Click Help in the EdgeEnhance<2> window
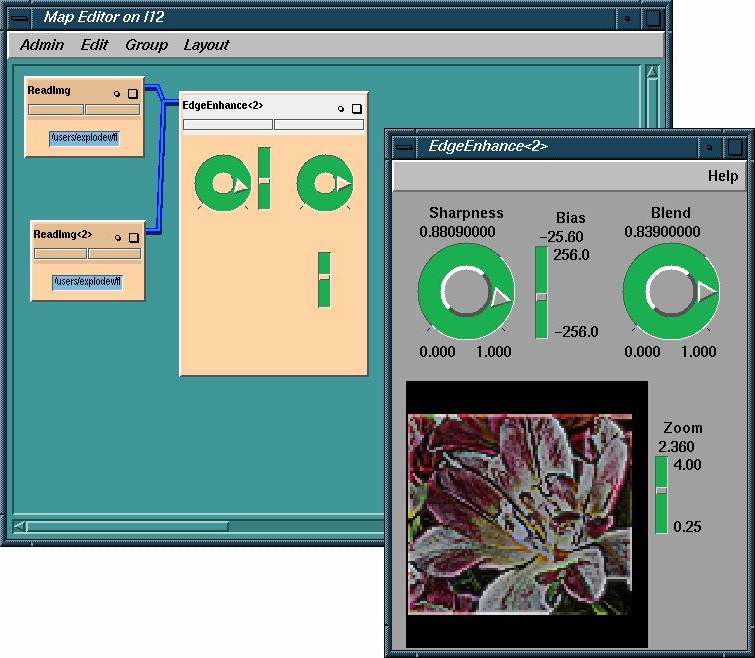Image resolution: width=755 pixels, height=658 pixels. pyautogui.click(x=722, y=176)
